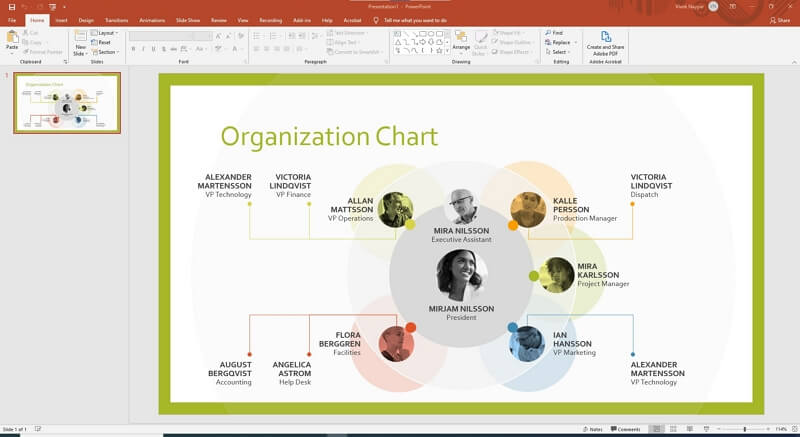Open the Select dropdown in Editing
Image resolution: width=800 pixels, height=437 pixels.
pyautogui.click(x=558, y=52)
